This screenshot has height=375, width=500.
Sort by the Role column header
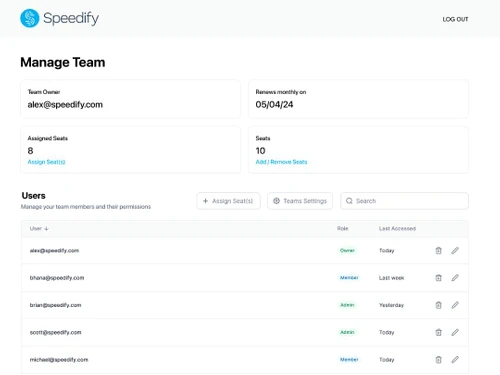342,229
